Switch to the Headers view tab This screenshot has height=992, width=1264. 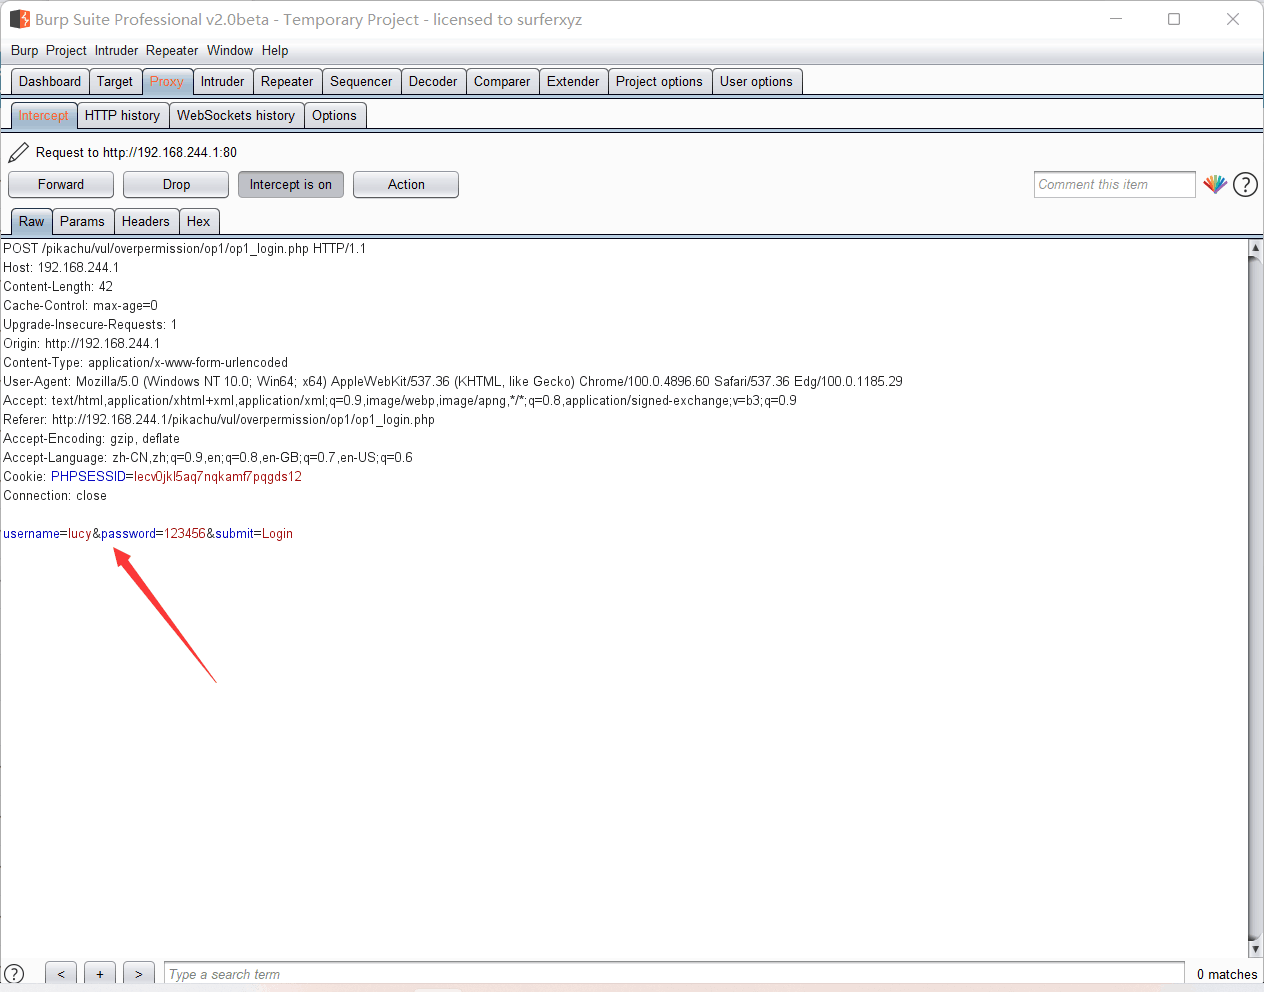pyautogui.click(x=146, y=222)
